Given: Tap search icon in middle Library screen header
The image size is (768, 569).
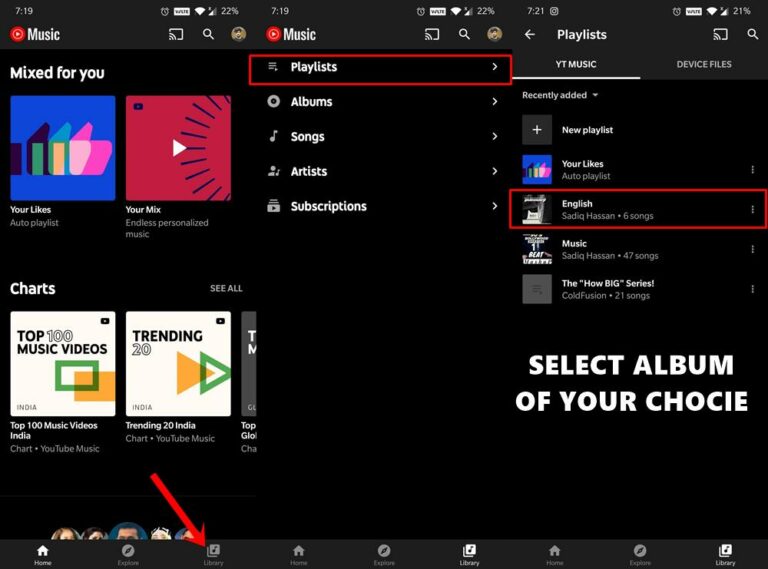Looking at the screenshot, I should [x=464, y=34].
